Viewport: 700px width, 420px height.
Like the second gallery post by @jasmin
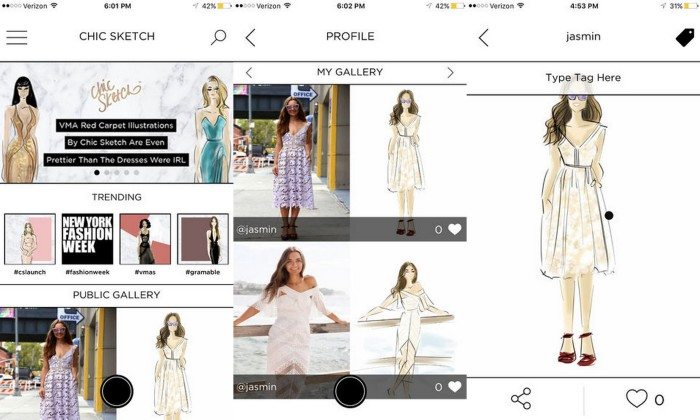[455, 387]
